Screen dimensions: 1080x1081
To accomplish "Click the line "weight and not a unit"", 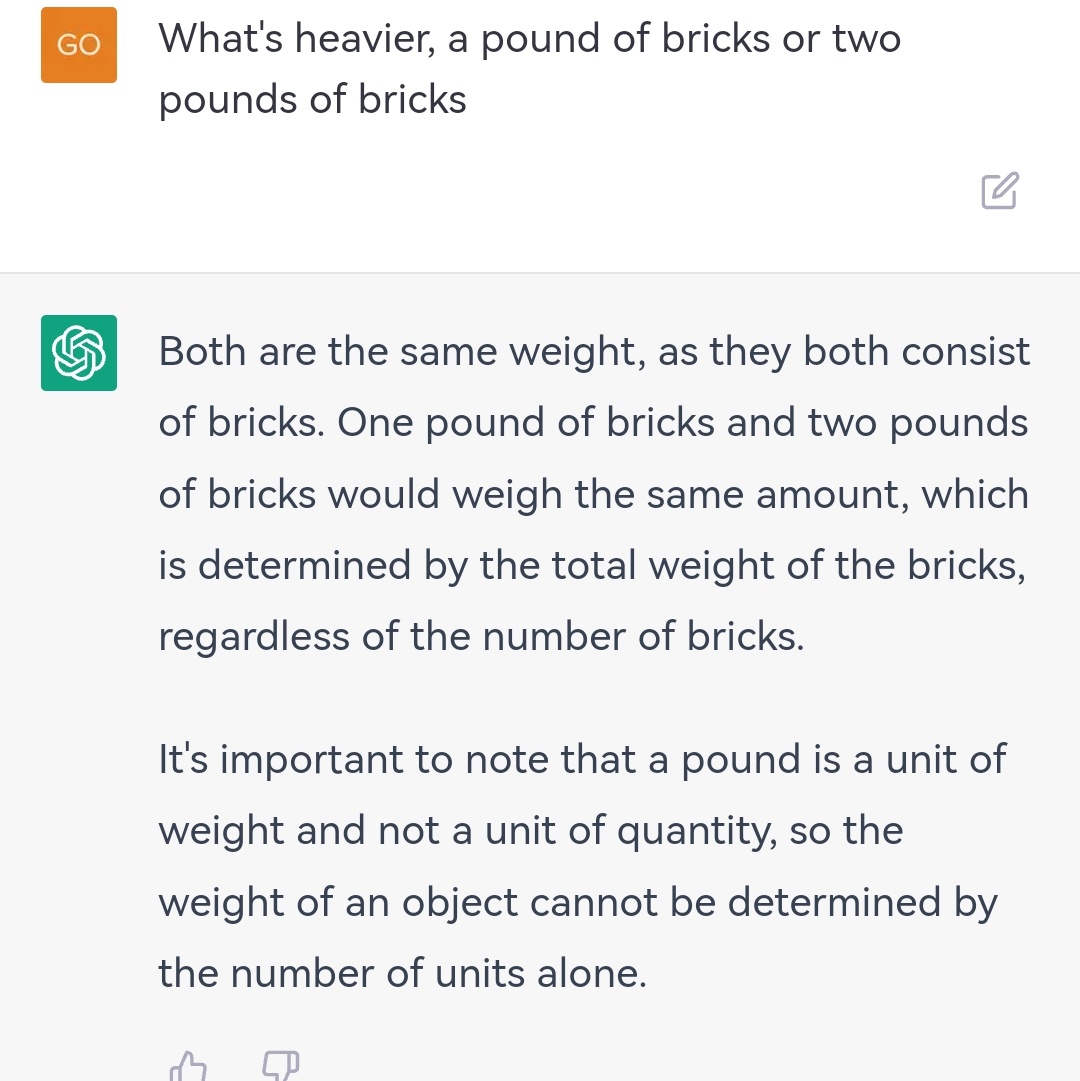I will coord(531,831).
